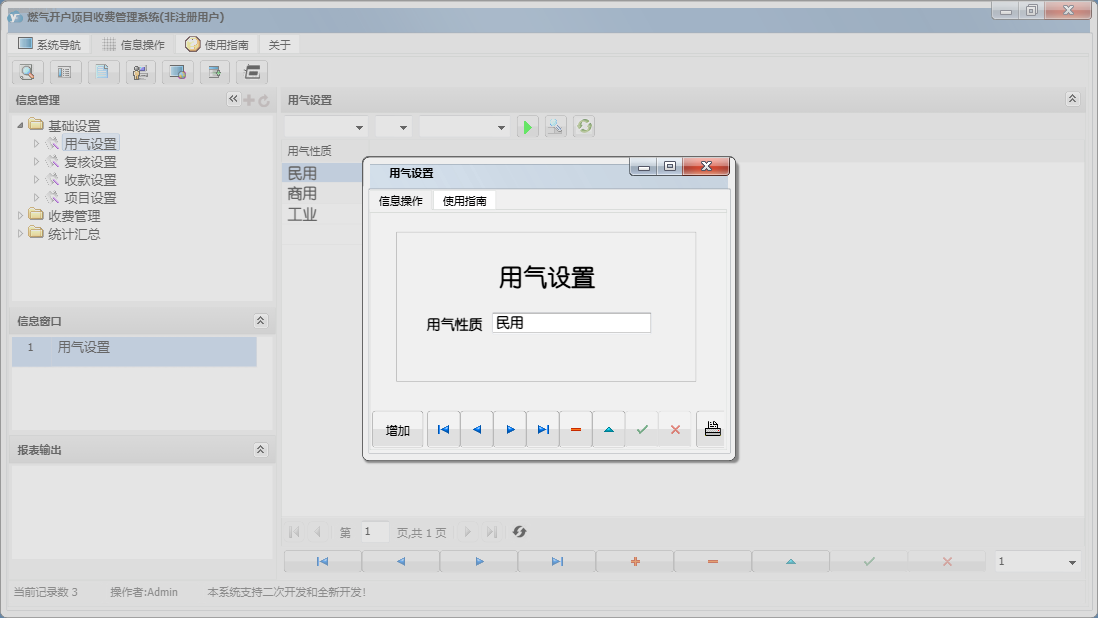1098x618 pixels.
Task: Click the green run/execute arrow icon
Action: coord(527,126)
